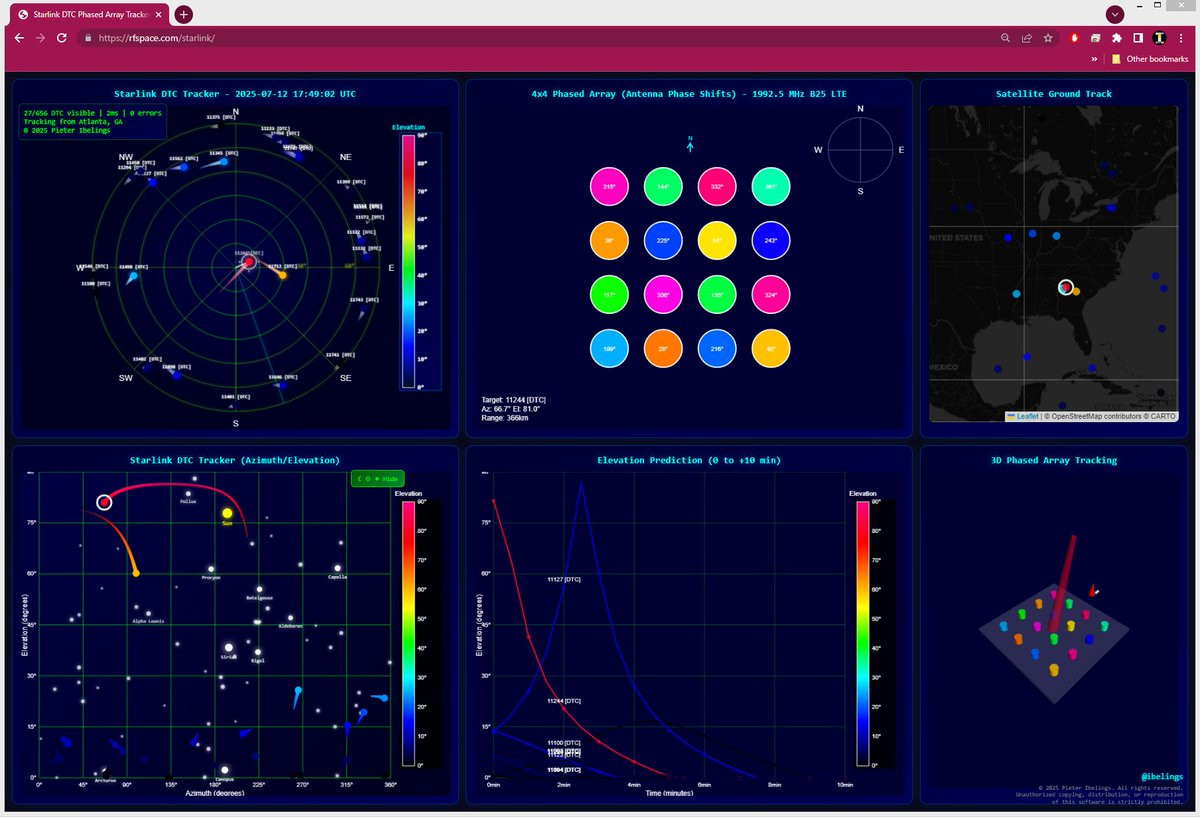This screenshot has width=1200, height=817.
Task: Click the Sirius star marker
Action: click(229, 648)
